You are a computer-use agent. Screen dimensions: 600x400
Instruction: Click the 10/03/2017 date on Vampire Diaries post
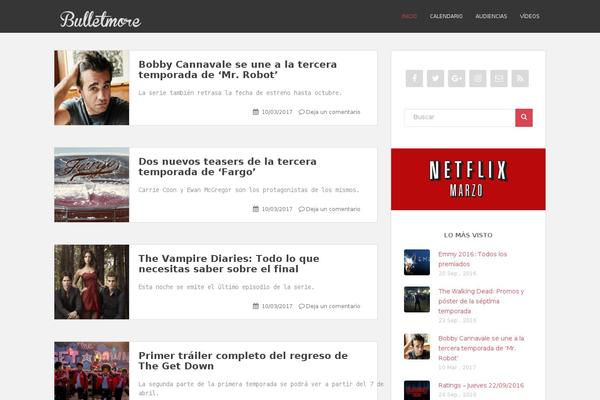tap(277, 306)
